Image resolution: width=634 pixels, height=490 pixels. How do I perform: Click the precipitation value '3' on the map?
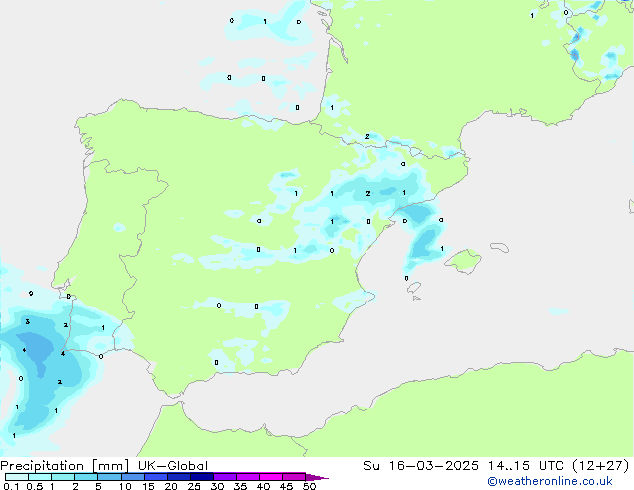point(27,322)
